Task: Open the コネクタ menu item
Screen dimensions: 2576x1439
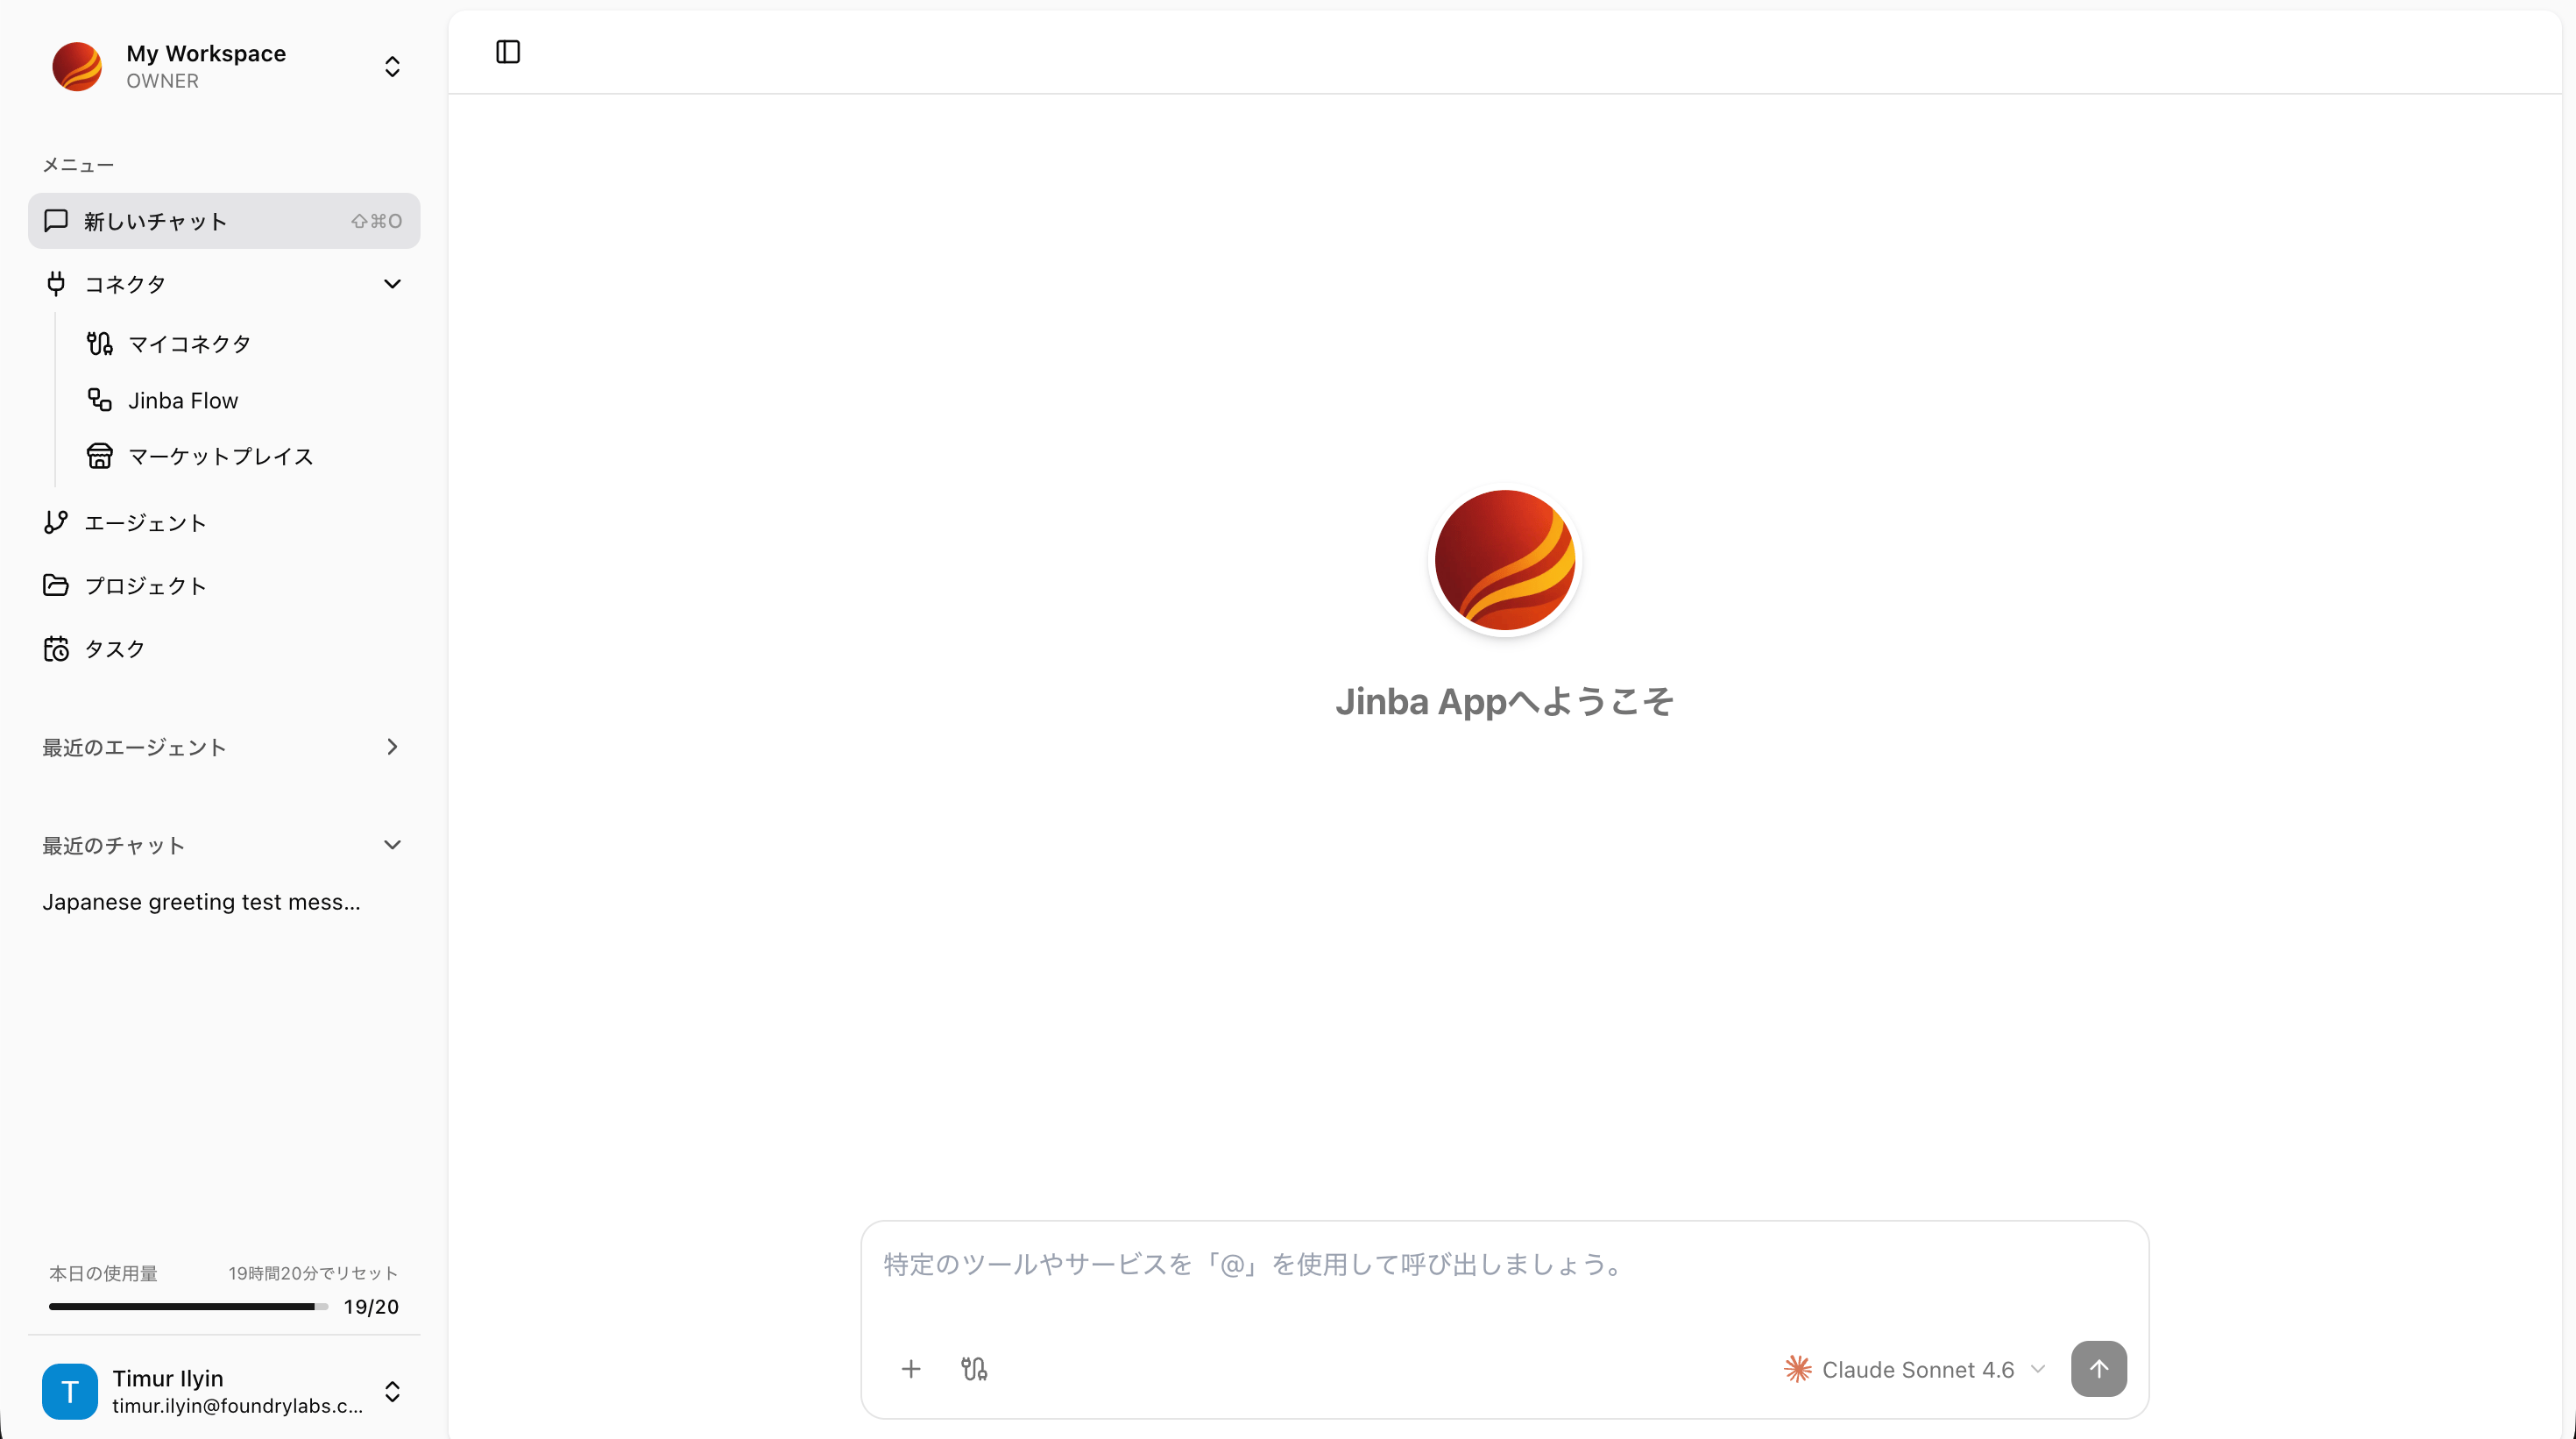Action: click(x=224, y=284)
